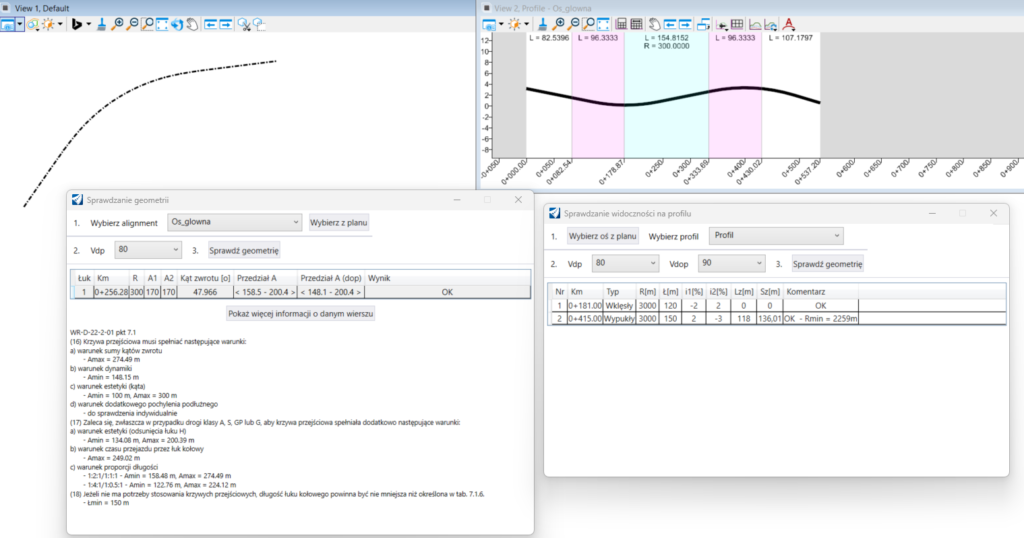This screenshot has height=538, width=1024.
Task: Select Rotate View tool in View 1
Action: pos(177,23)
